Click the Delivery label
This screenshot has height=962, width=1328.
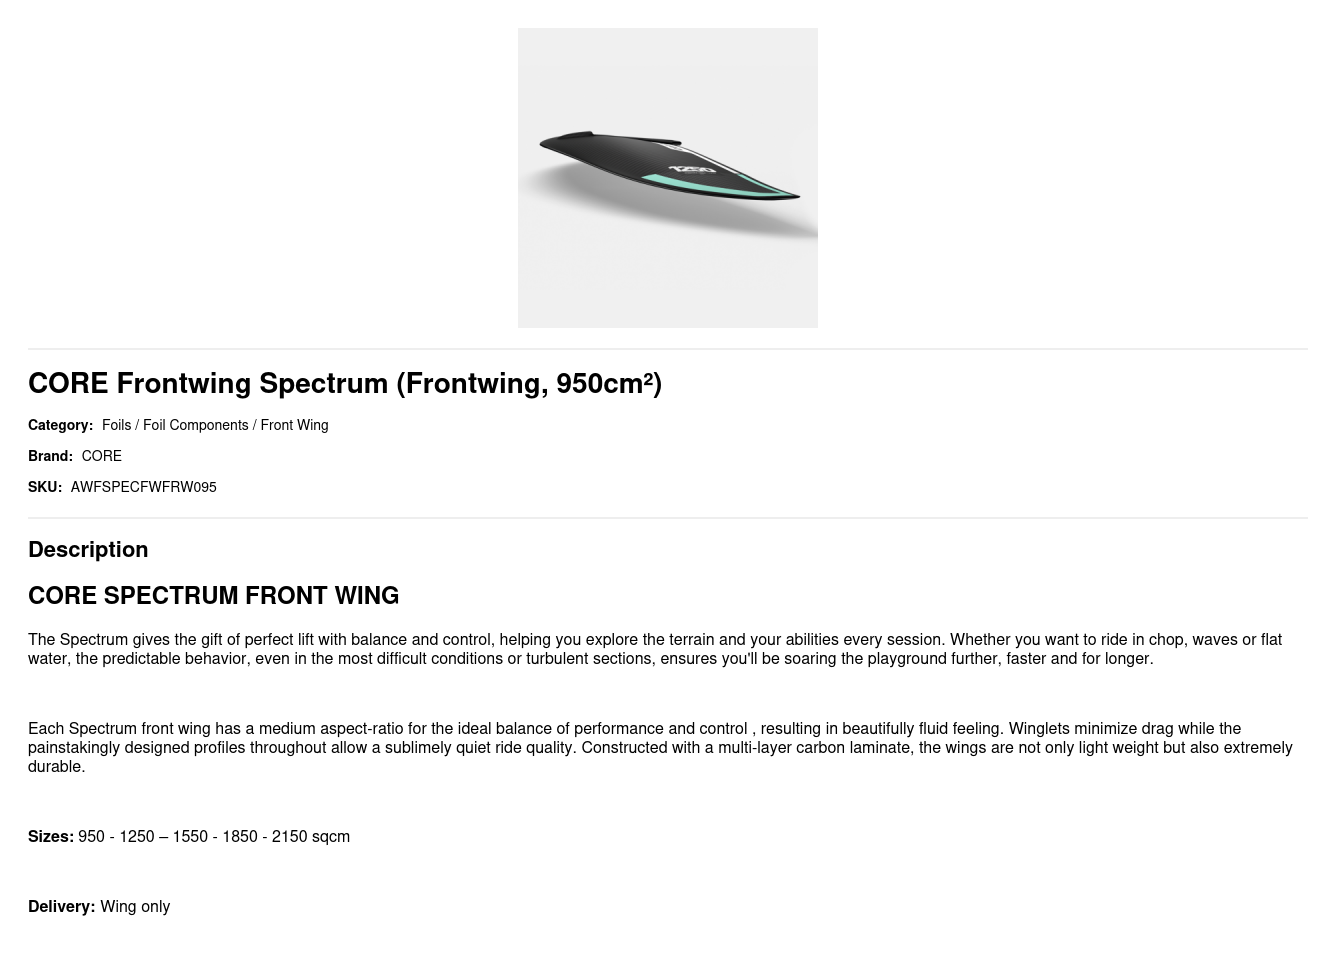click(61, 907)
